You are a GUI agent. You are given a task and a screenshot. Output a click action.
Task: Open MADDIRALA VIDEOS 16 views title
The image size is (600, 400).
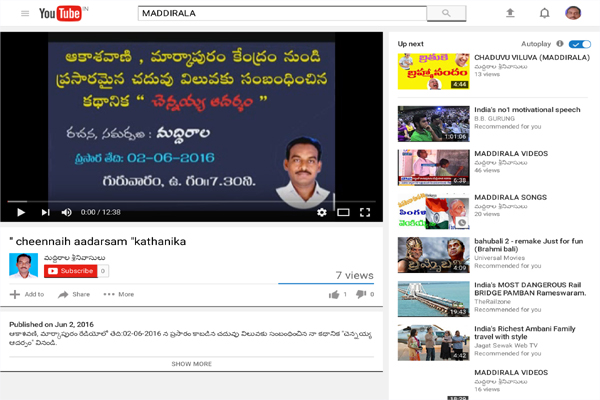(511, 372)
